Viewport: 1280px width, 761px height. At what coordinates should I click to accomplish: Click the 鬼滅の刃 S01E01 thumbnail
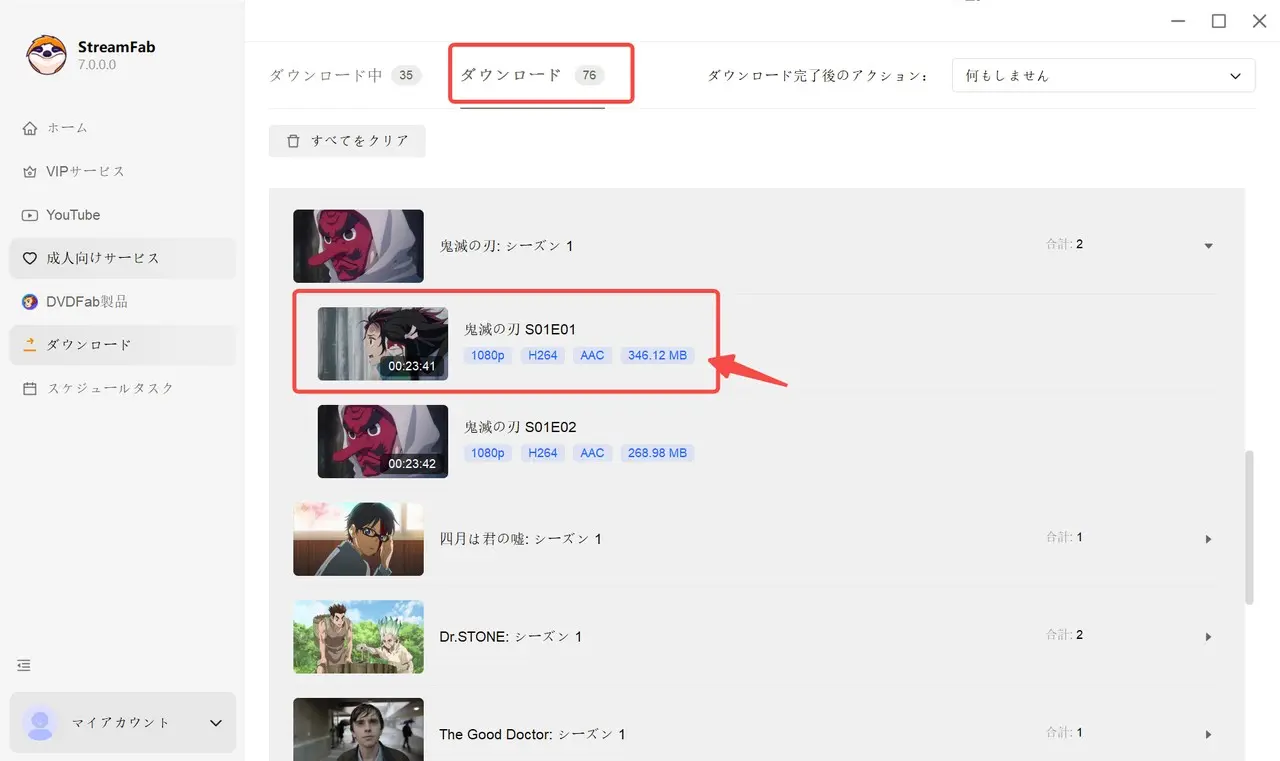383,344
